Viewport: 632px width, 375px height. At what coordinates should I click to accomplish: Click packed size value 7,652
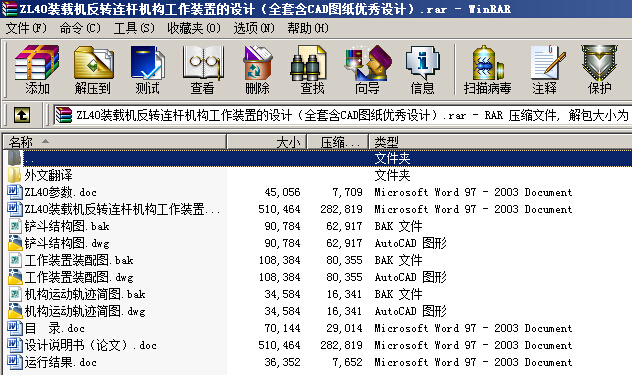347,362
